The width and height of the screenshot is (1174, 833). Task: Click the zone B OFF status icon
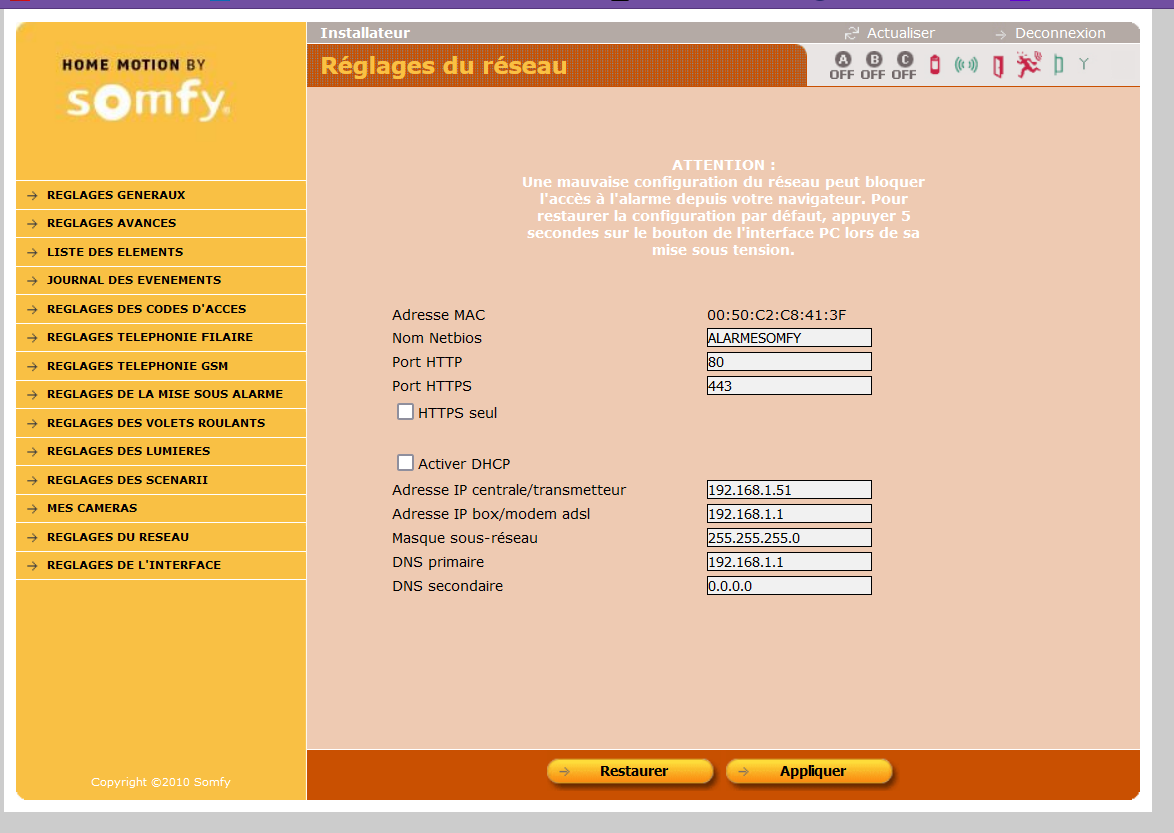tap(873, 66)
